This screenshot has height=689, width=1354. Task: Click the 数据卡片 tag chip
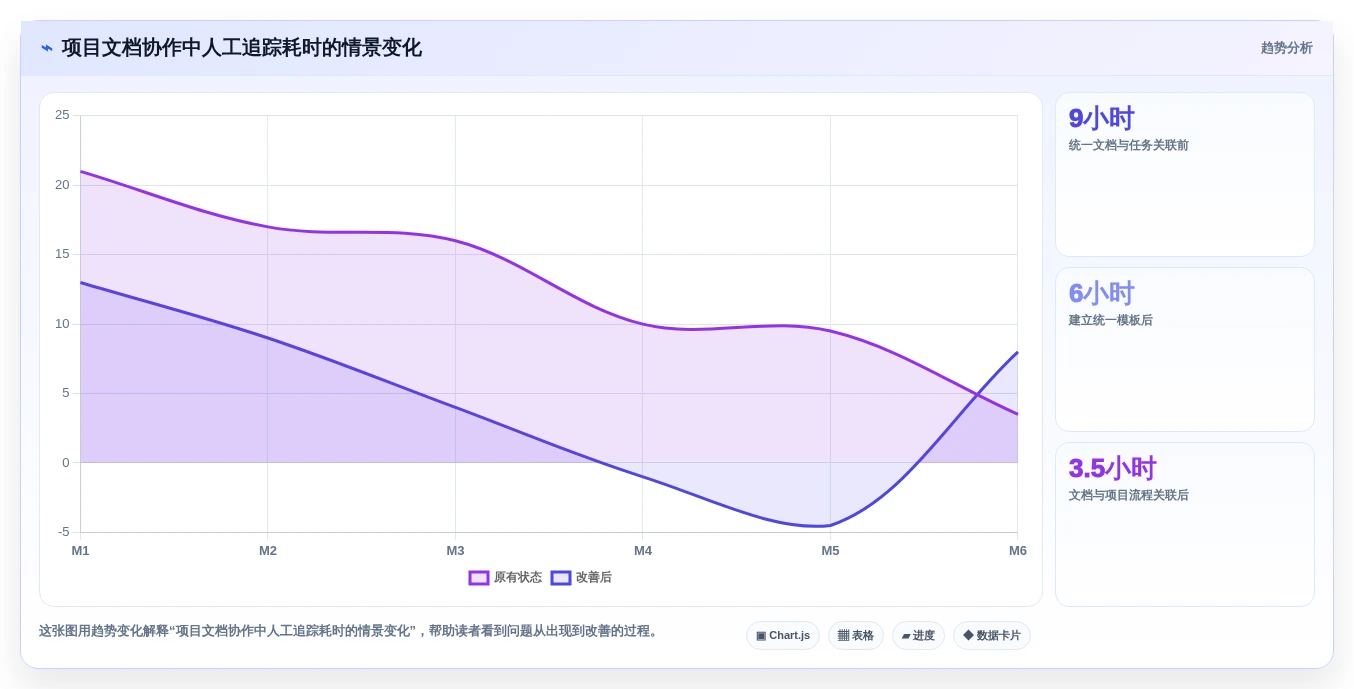click(x=992, y=635)
